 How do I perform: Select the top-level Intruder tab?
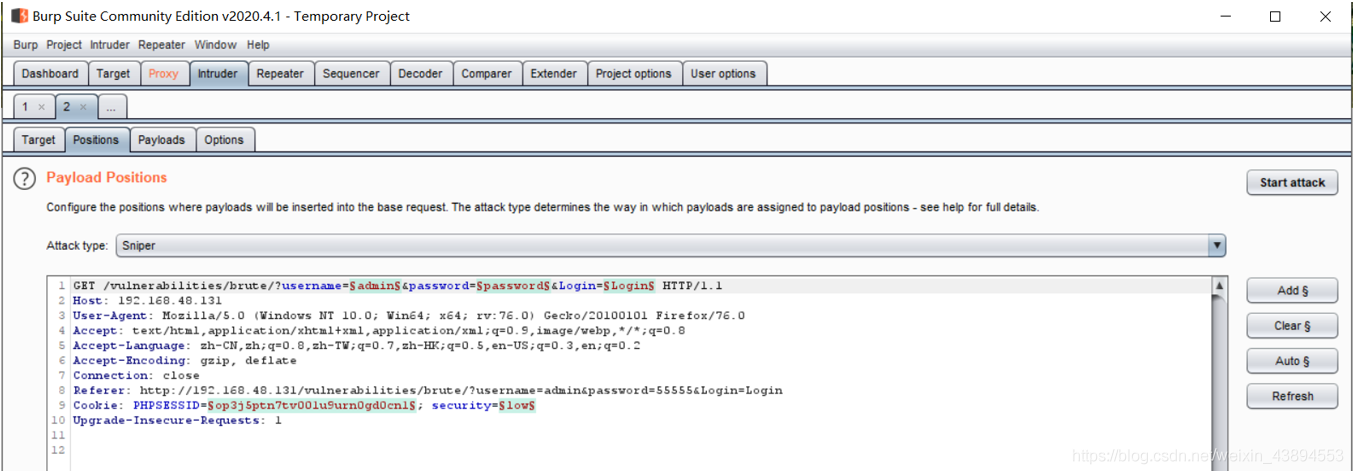point(218,74)
